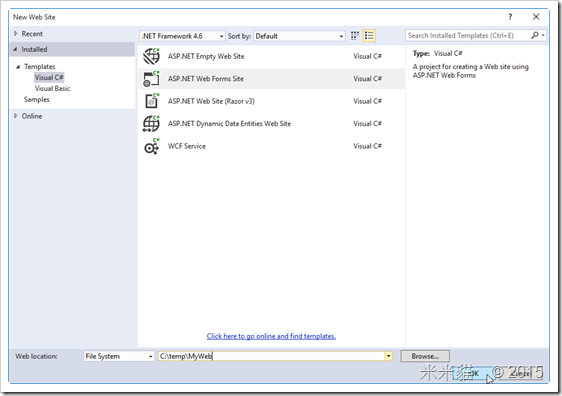This screenshot has width=562, height=396.
Task: Close the New Web Site dialog
Action: click(536, 17)
